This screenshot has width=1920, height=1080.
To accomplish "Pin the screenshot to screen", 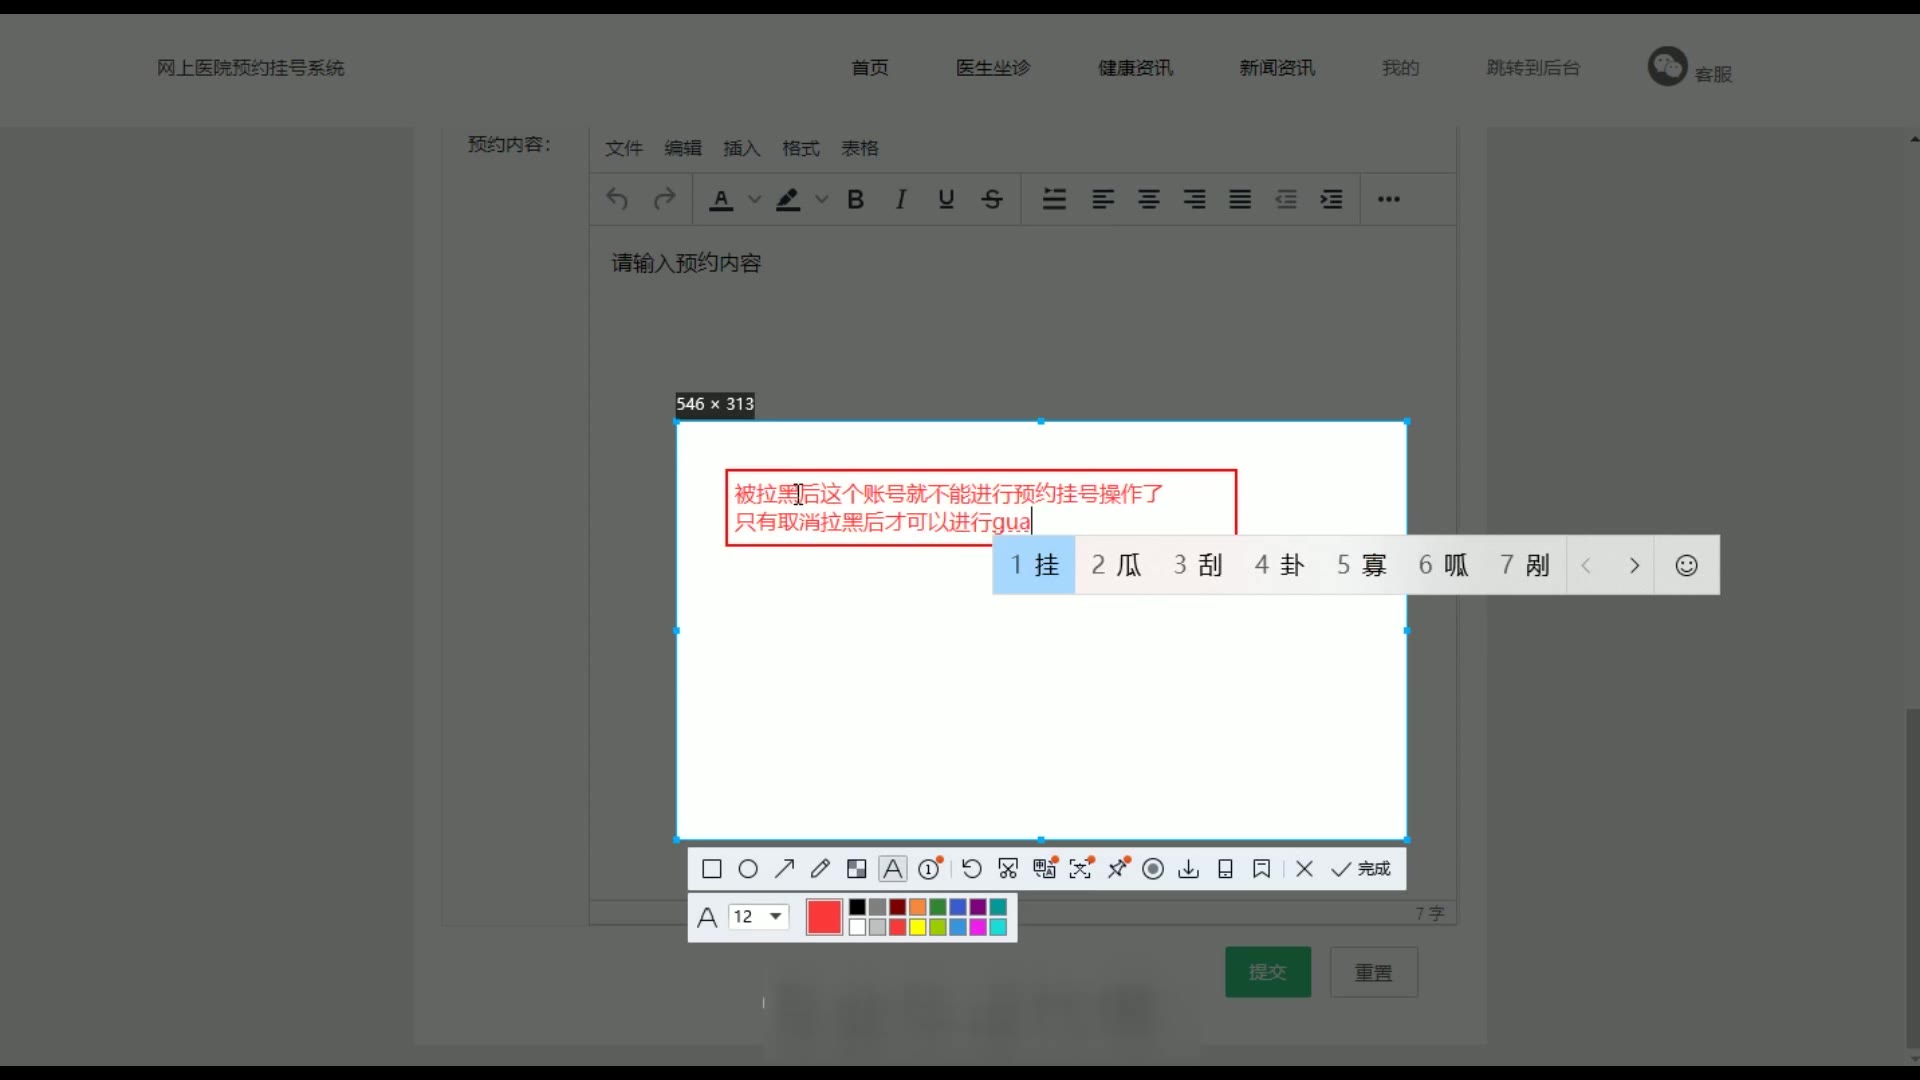I will 1117,869.
